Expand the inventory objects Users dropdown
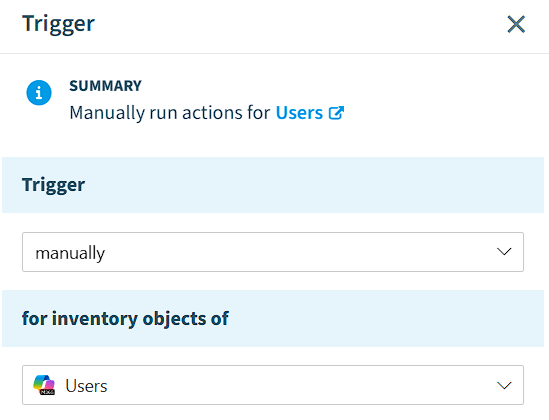Screen dimensions: 549x420 (x=273, y=385)
